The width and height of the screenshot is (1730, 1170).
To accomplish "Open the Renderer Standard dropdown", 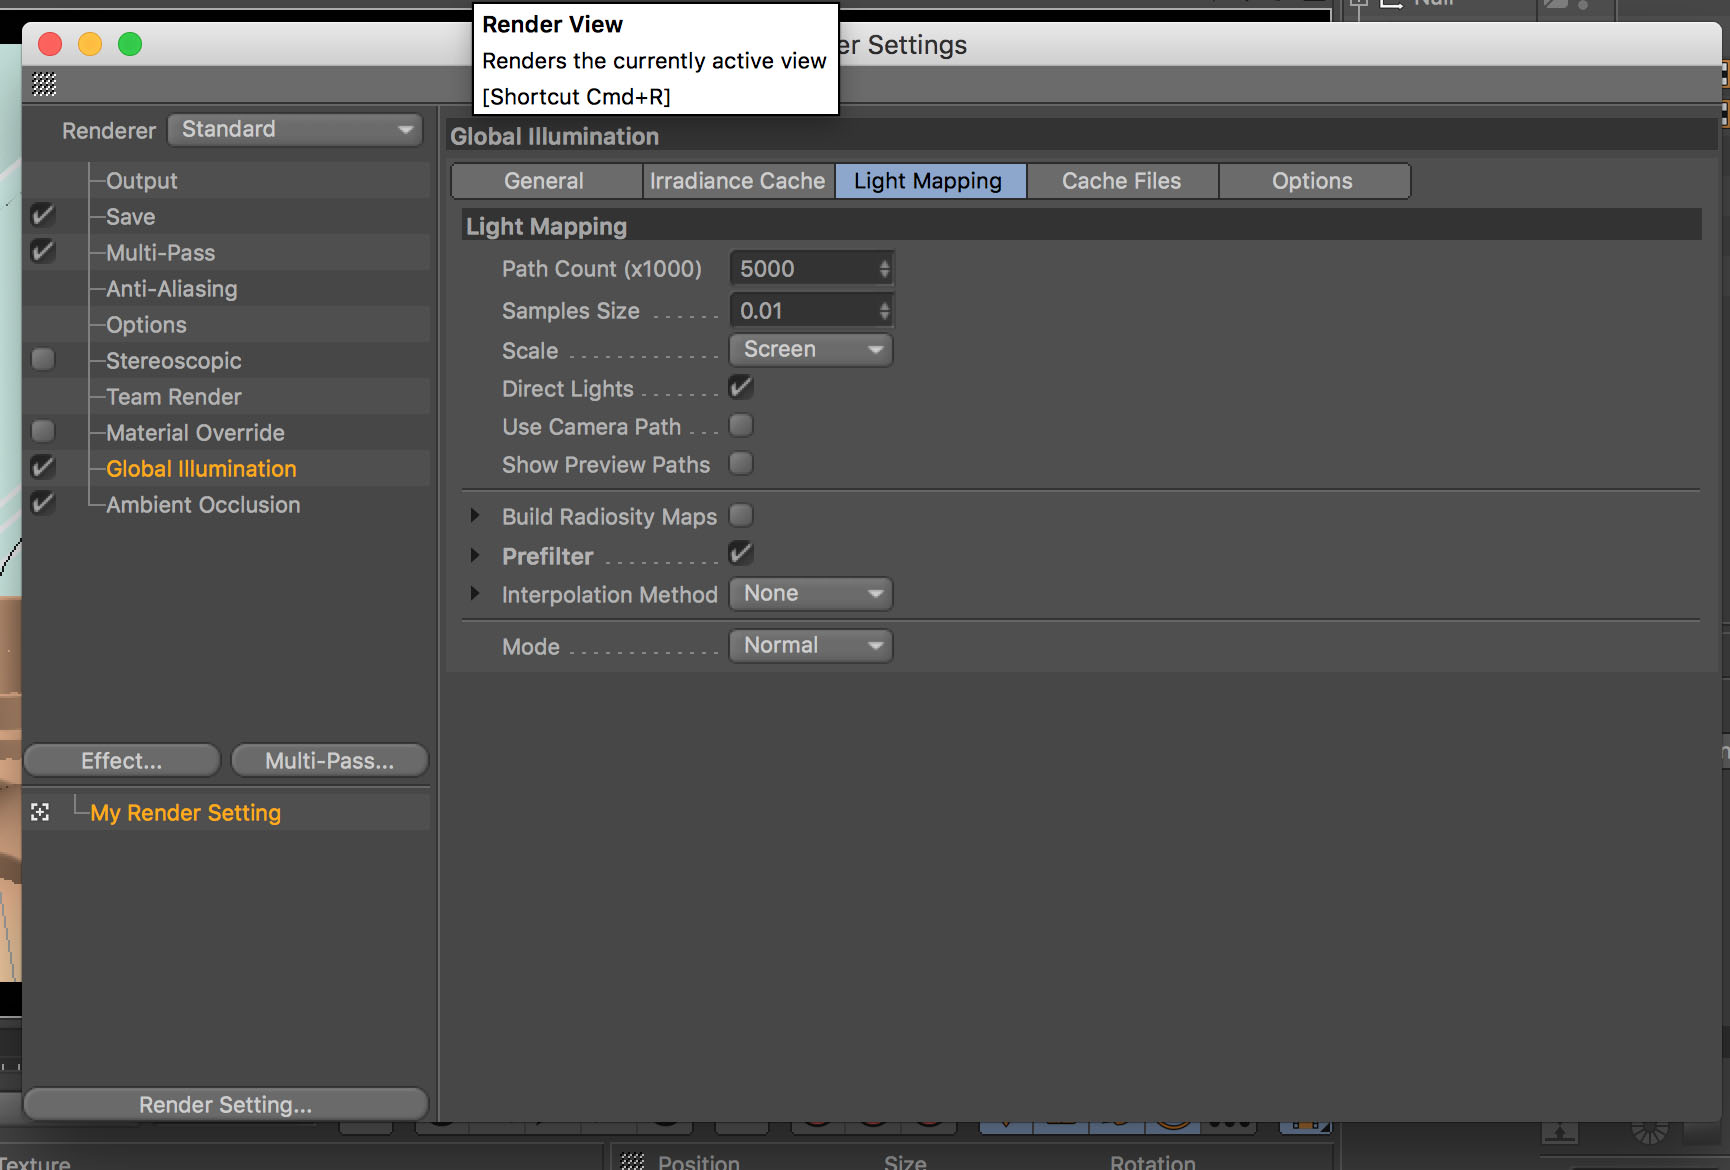I will (295, 130).
